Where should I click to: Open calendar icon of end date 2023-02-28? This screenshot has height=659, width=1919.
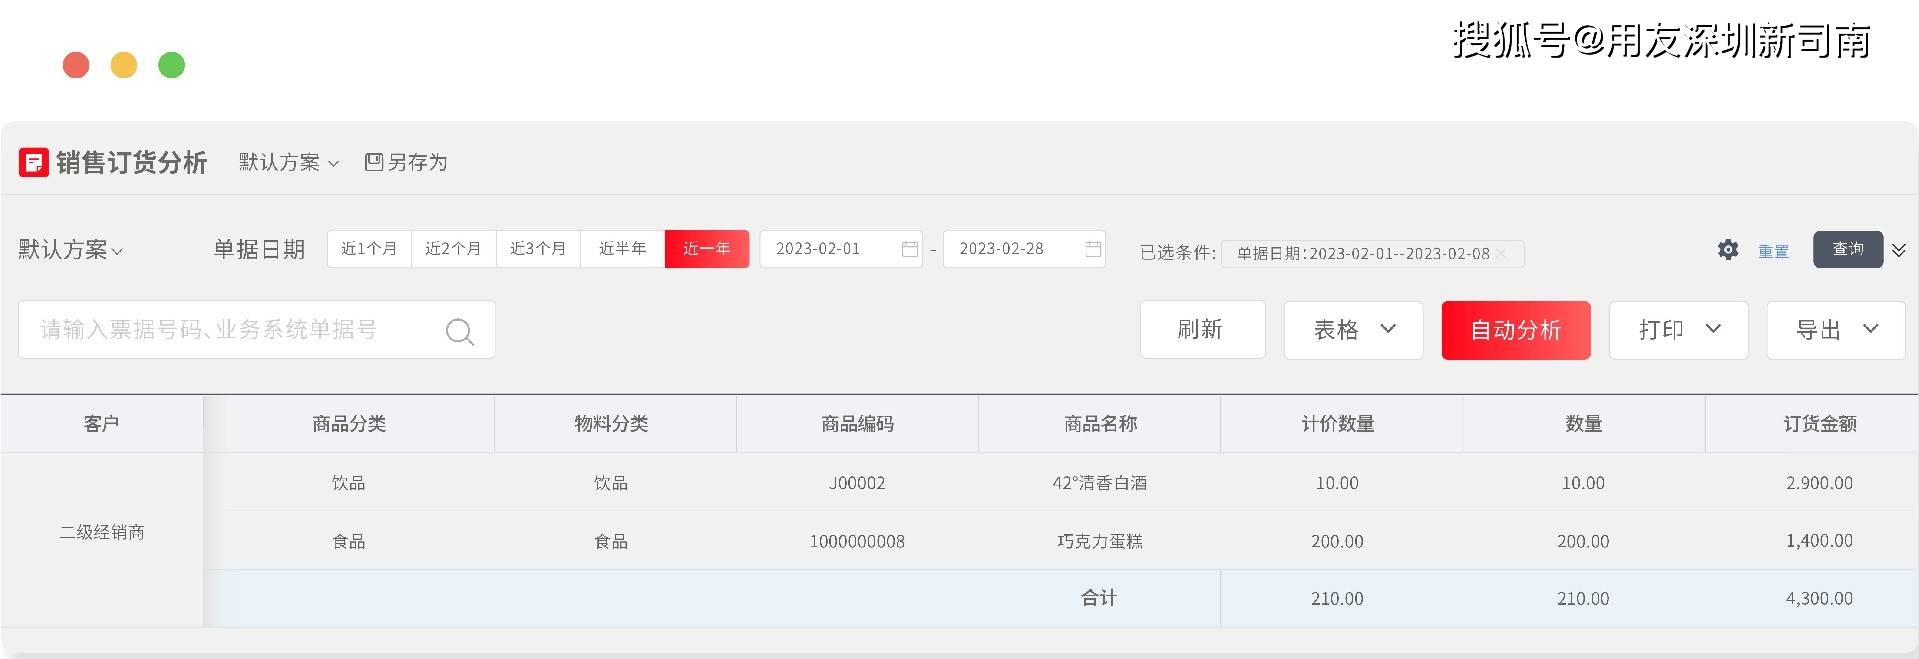pyautogui.click(x=1093, y=249)
